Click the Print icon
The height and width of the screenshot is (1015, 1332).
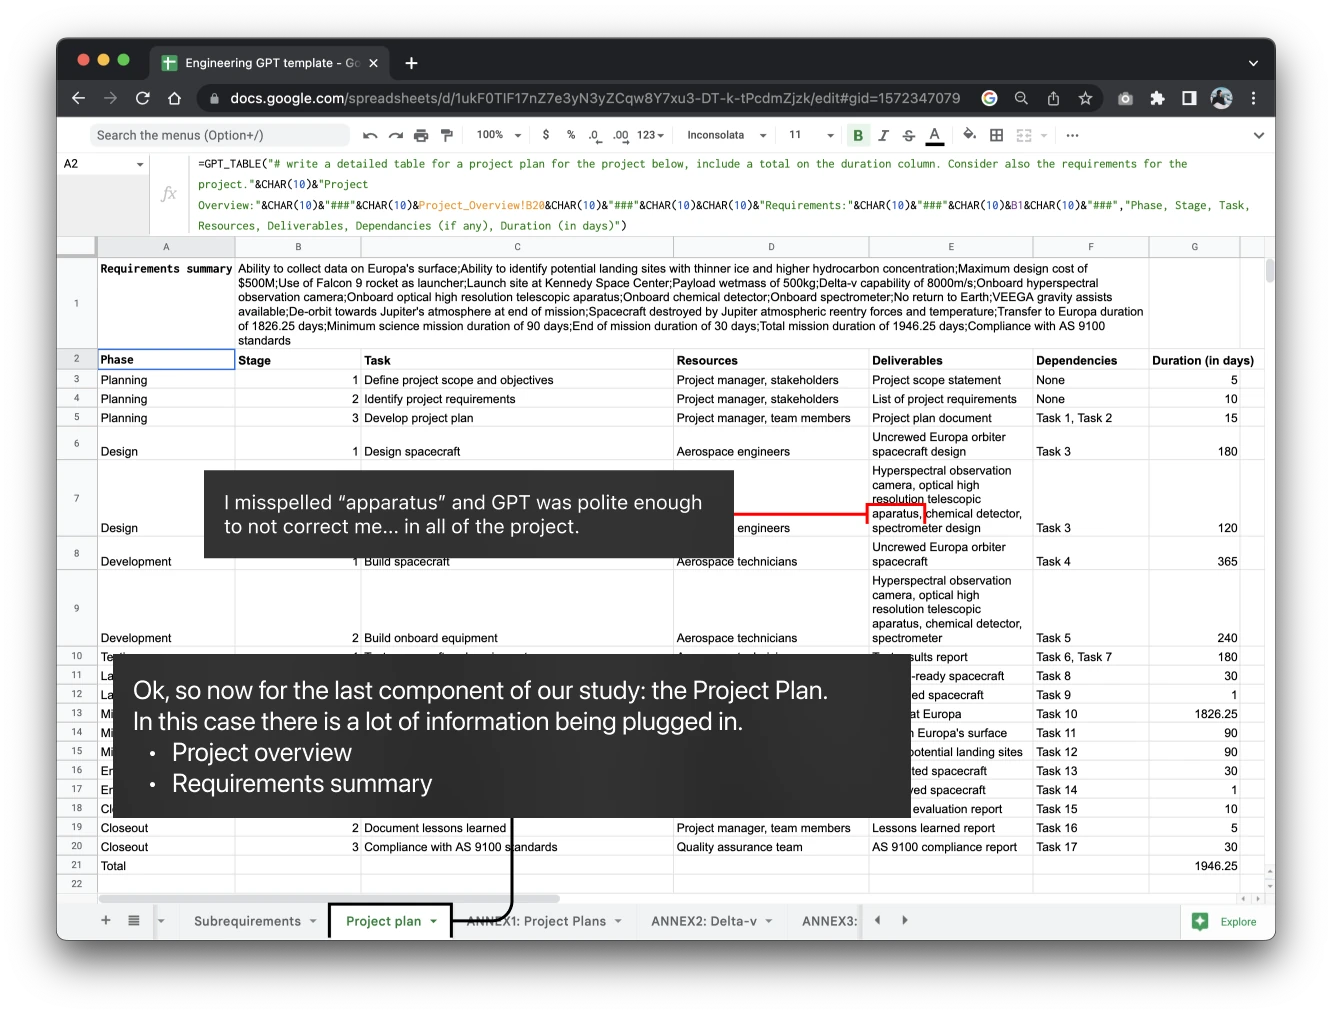421,135
